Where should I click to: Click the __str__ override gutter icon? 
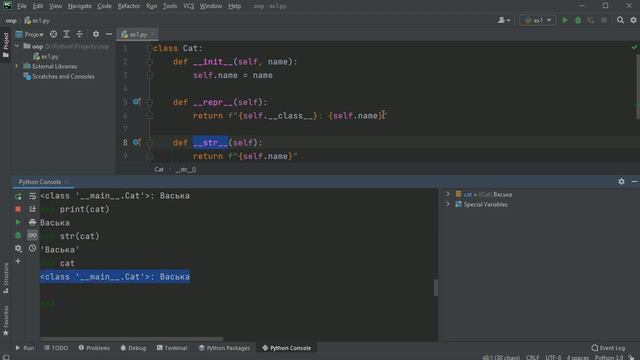(x=136, y=142)
